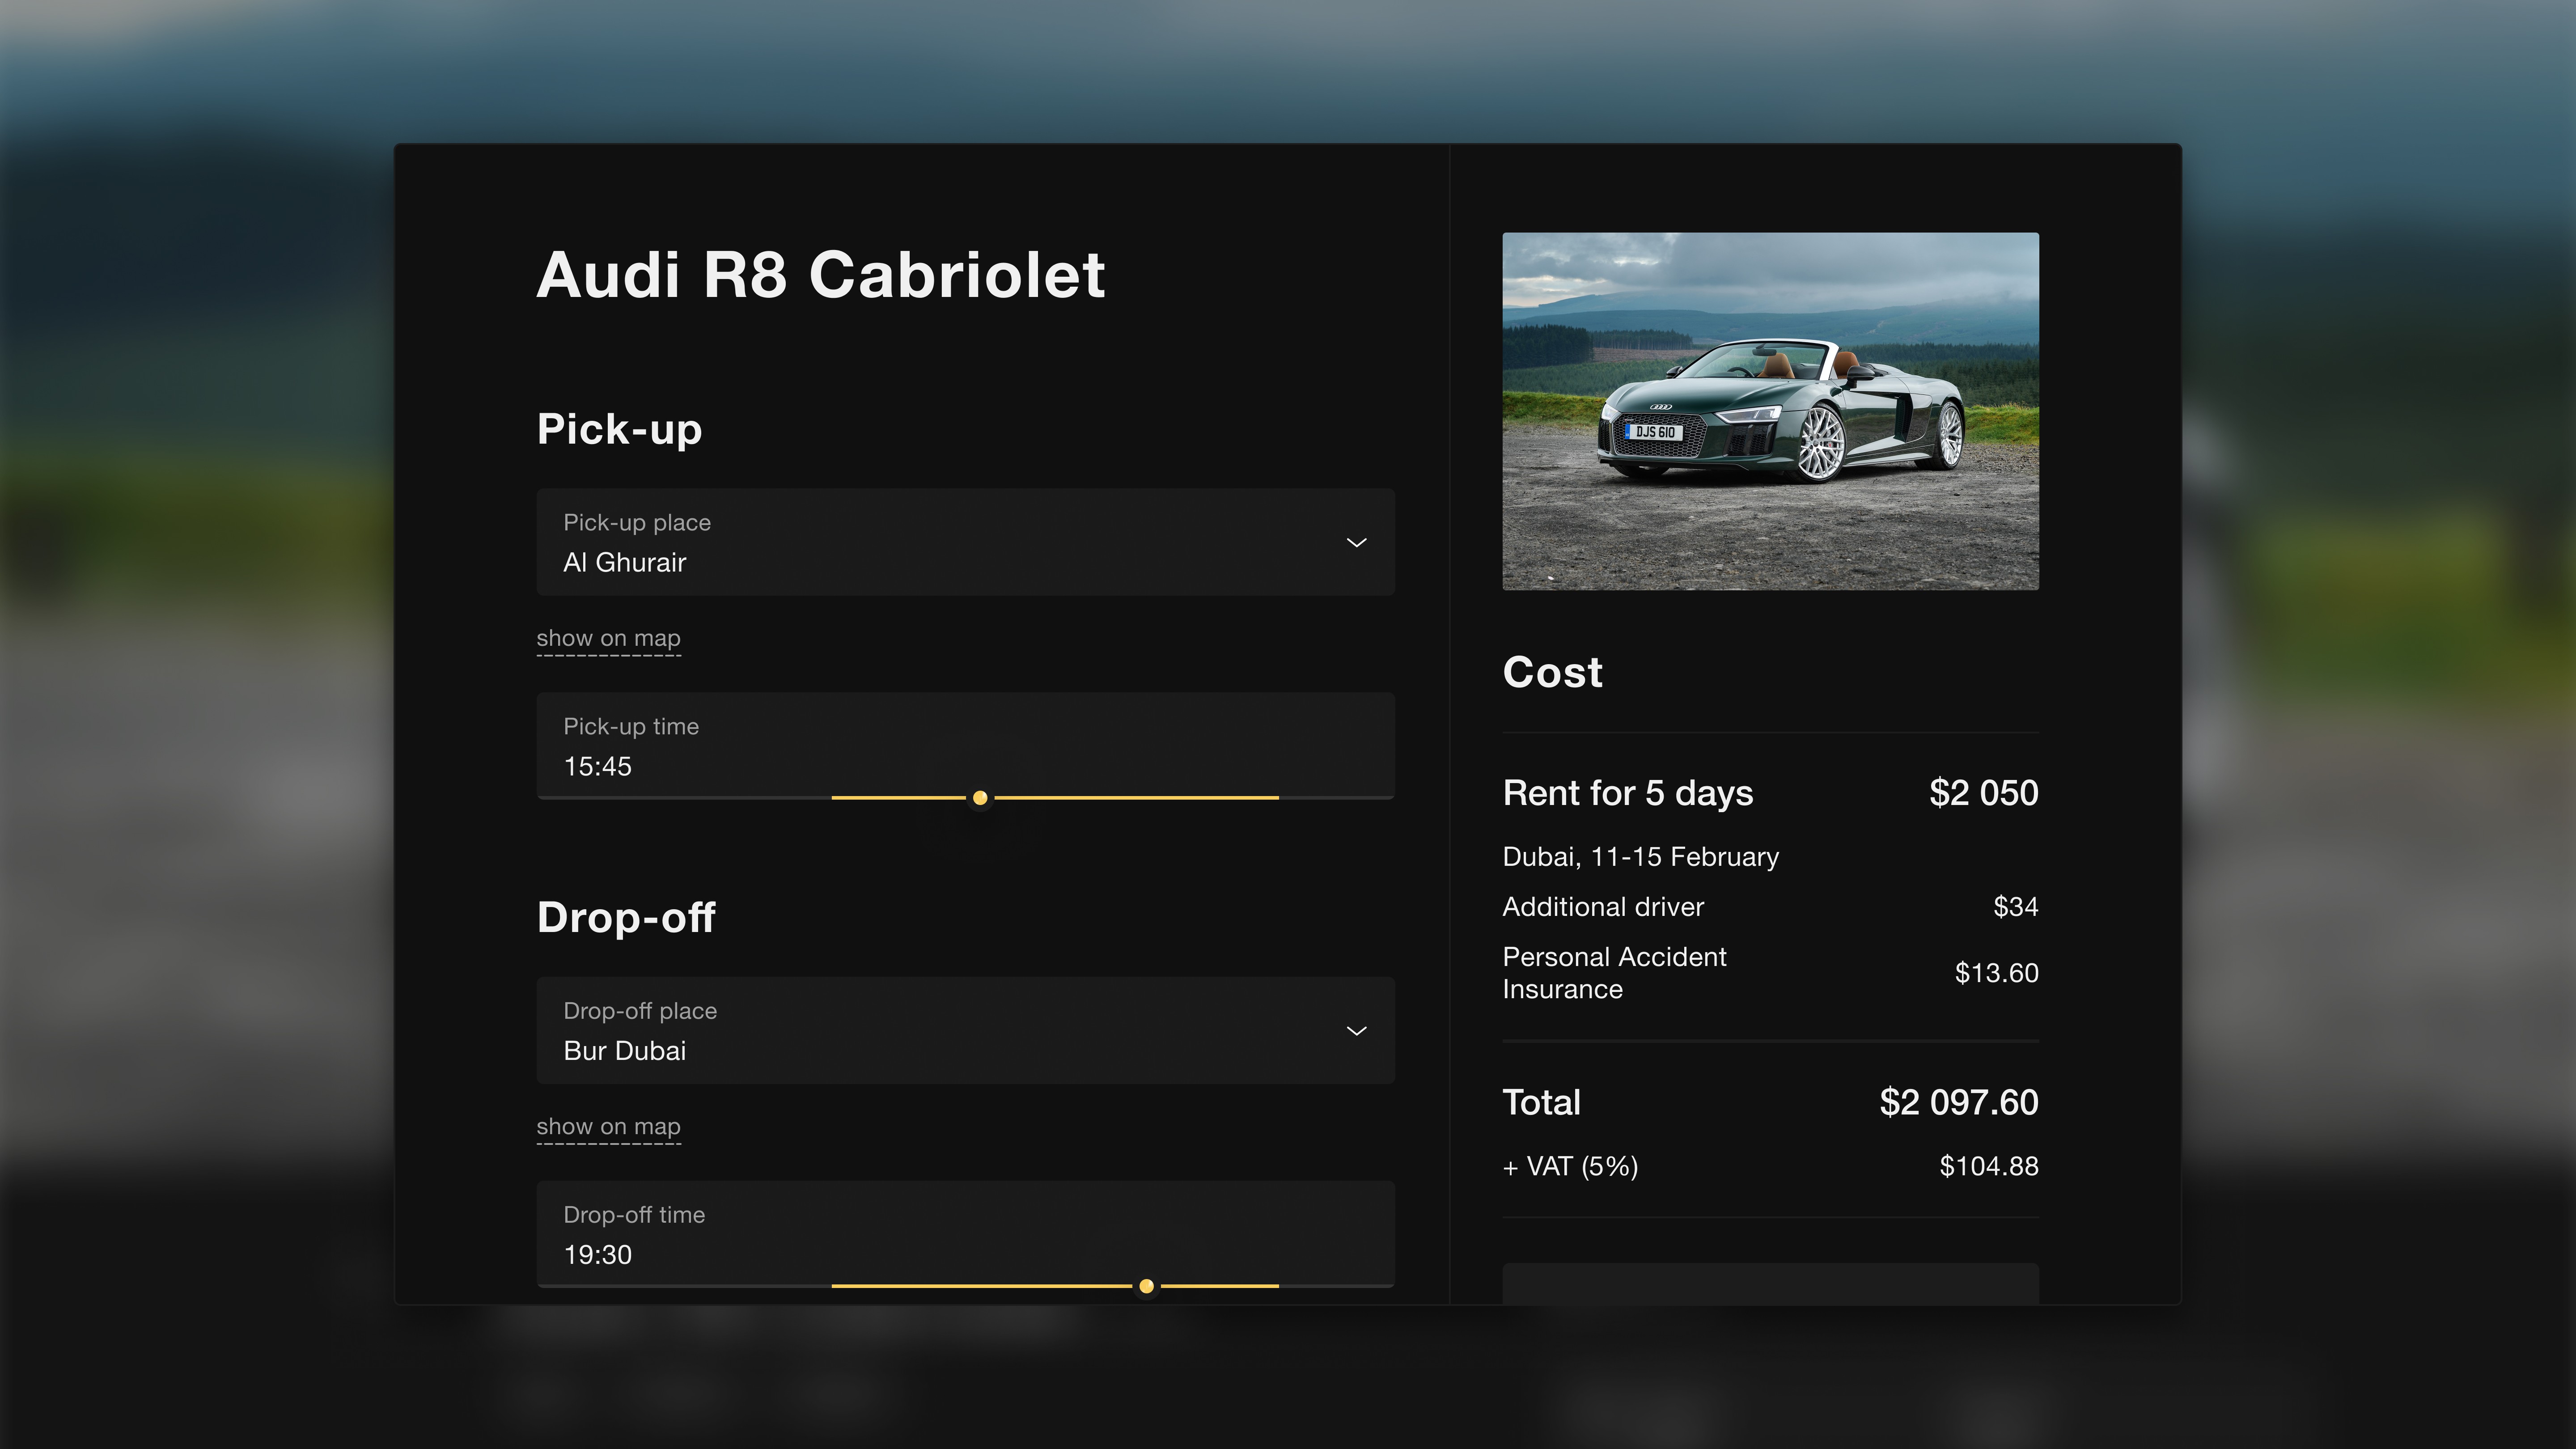Click the Audi R8 Cabriolet title
The width and height of the screenshot is (2576, 1449).
(820, 275)
